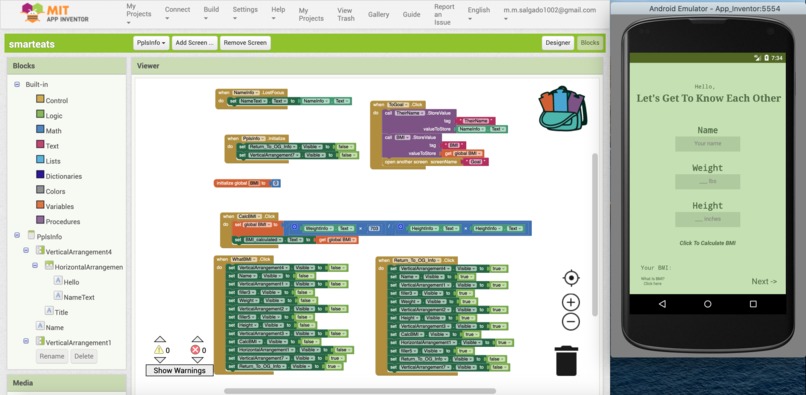Collapse the HorizontalArrangement node

[x=35, y=265]
